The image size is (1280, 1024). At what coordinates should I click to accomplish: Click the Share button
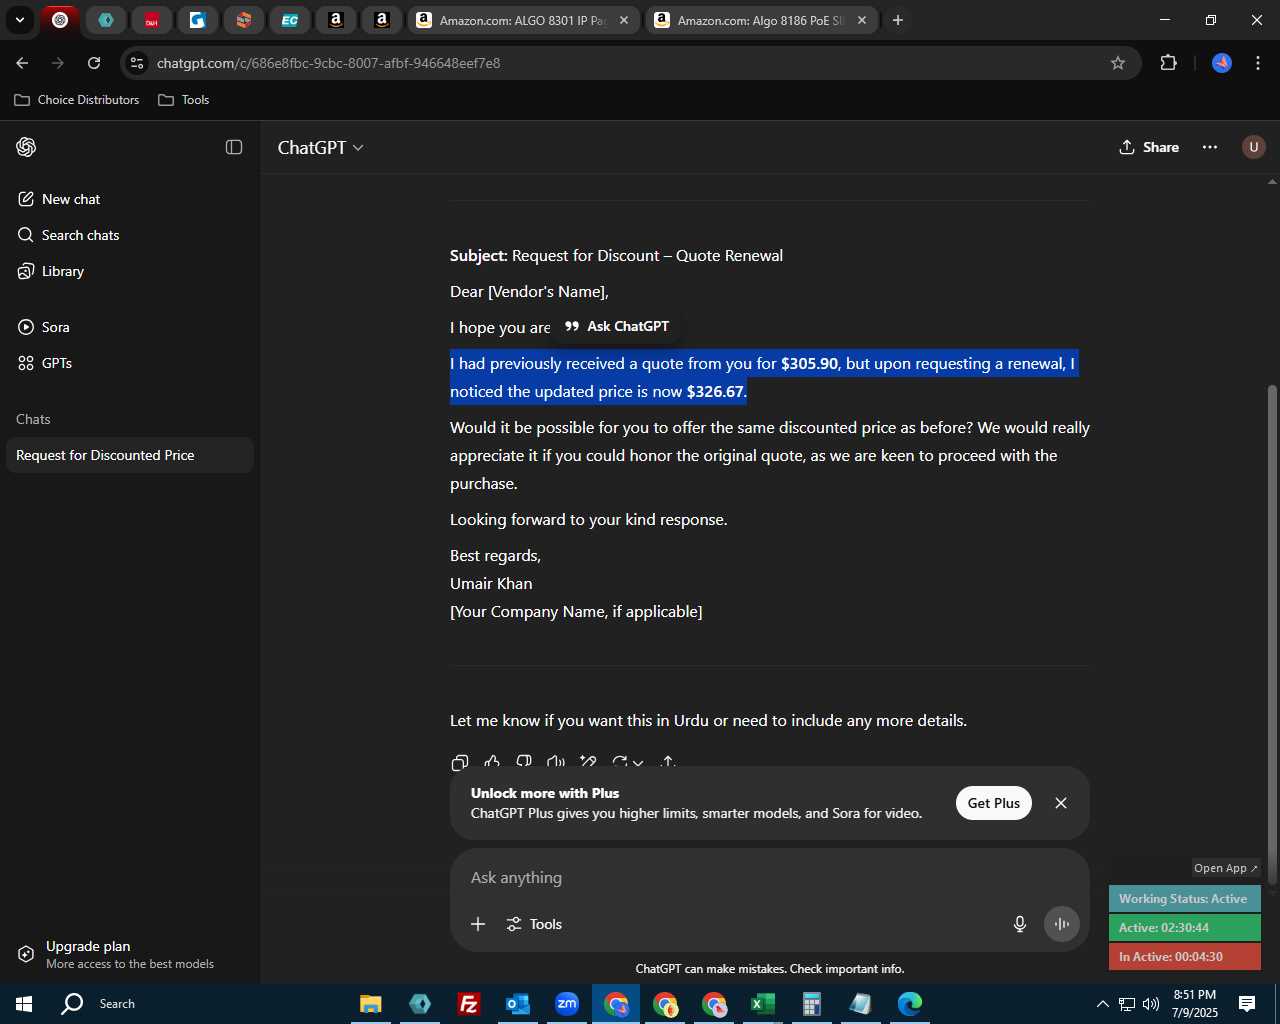(1149, 147)
